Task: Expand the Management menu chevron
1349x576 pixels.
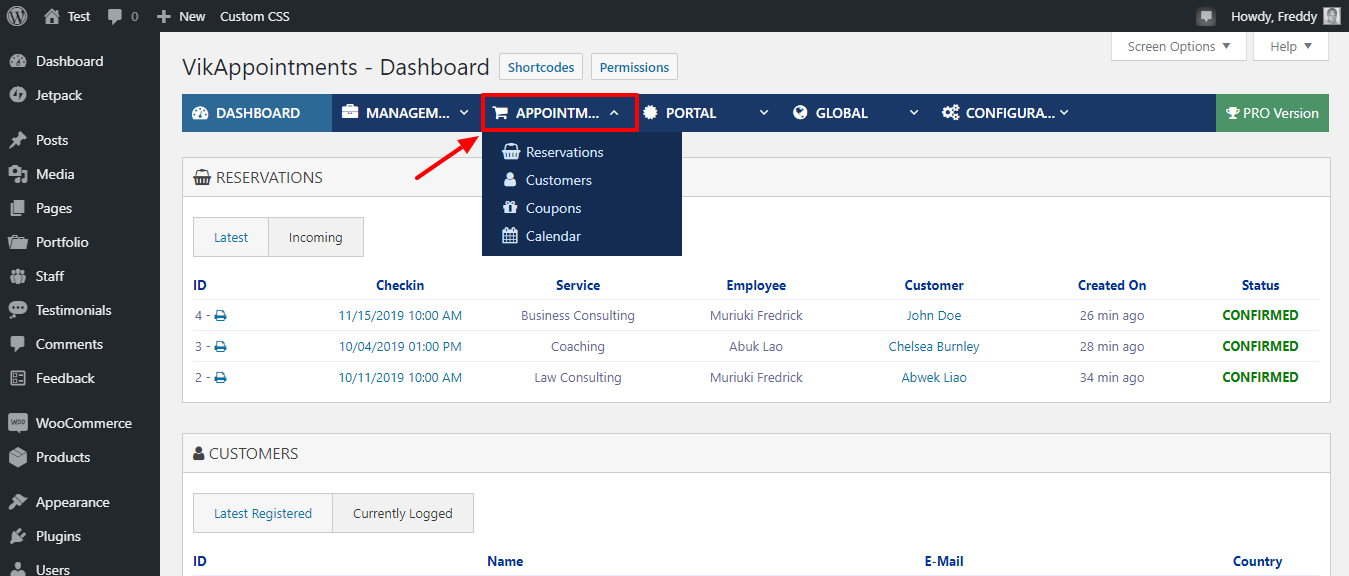Action: 464,113
